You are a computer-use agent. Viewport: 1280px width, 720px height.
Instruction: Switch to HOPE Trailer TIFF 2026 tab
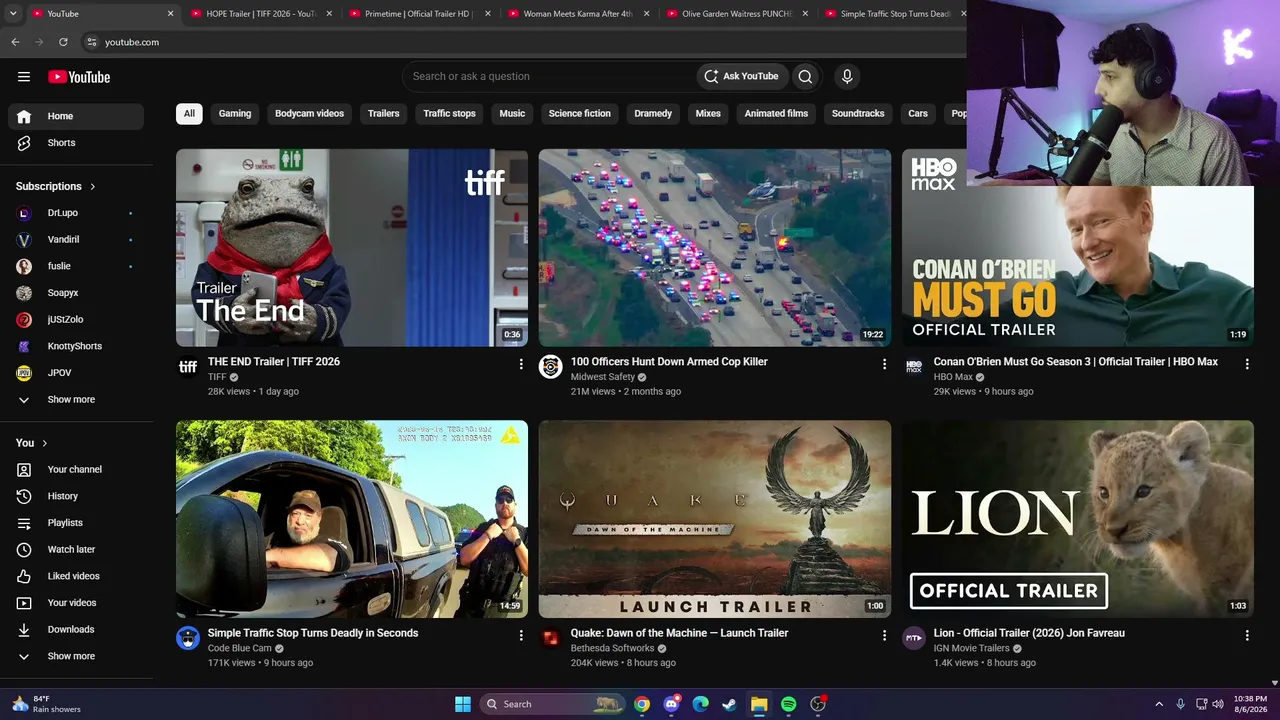click(x=260, y=14)
